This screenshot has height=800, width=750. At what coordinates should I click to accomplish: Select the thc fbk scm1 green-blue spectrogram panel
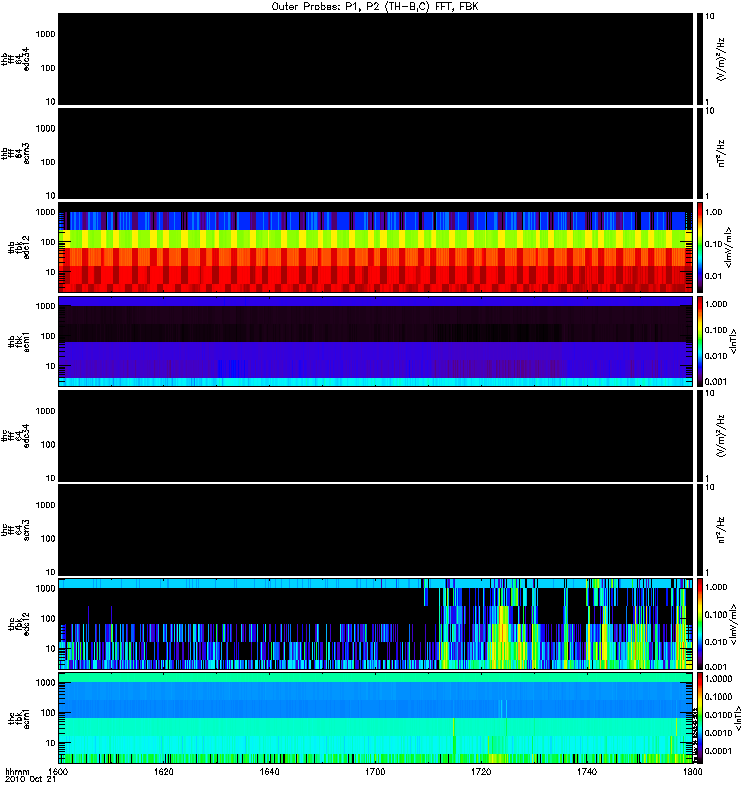pyautogui.click(x=376, y=718)
